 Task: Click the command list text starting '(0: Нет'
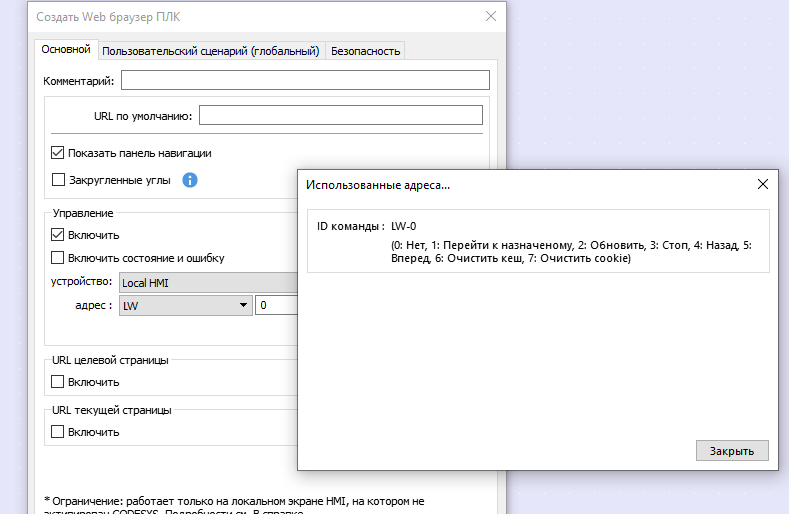571,252
